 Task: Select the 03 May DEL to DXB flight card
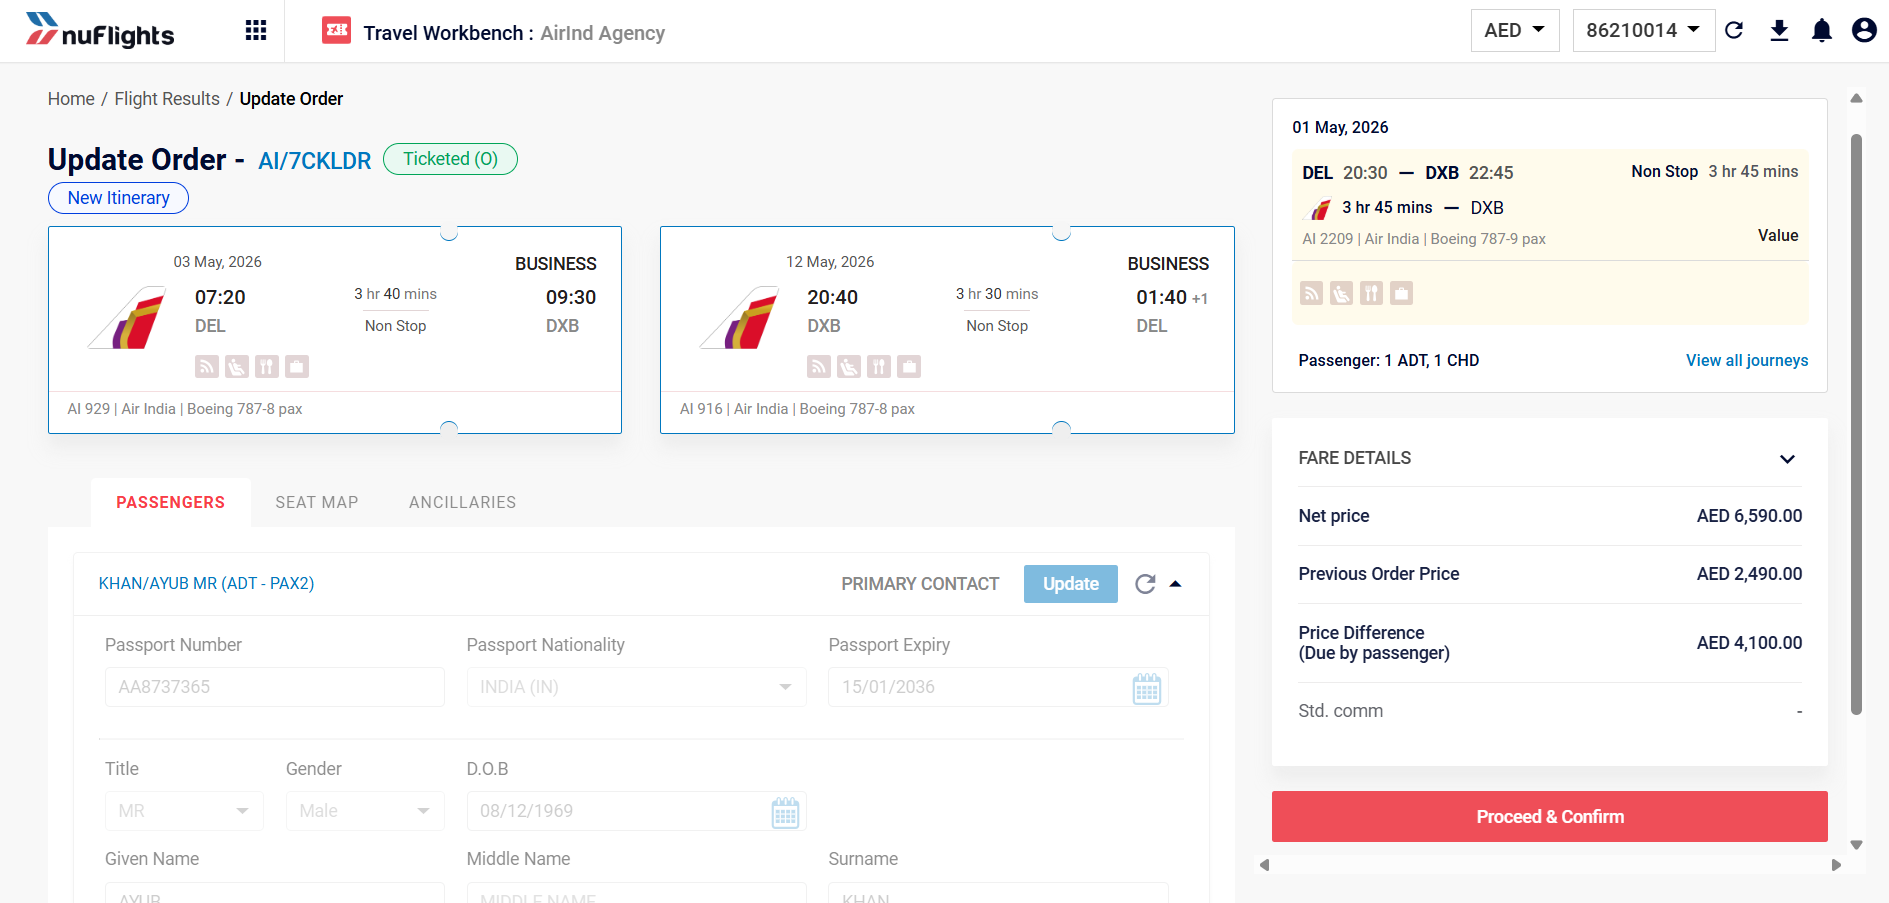335,330
